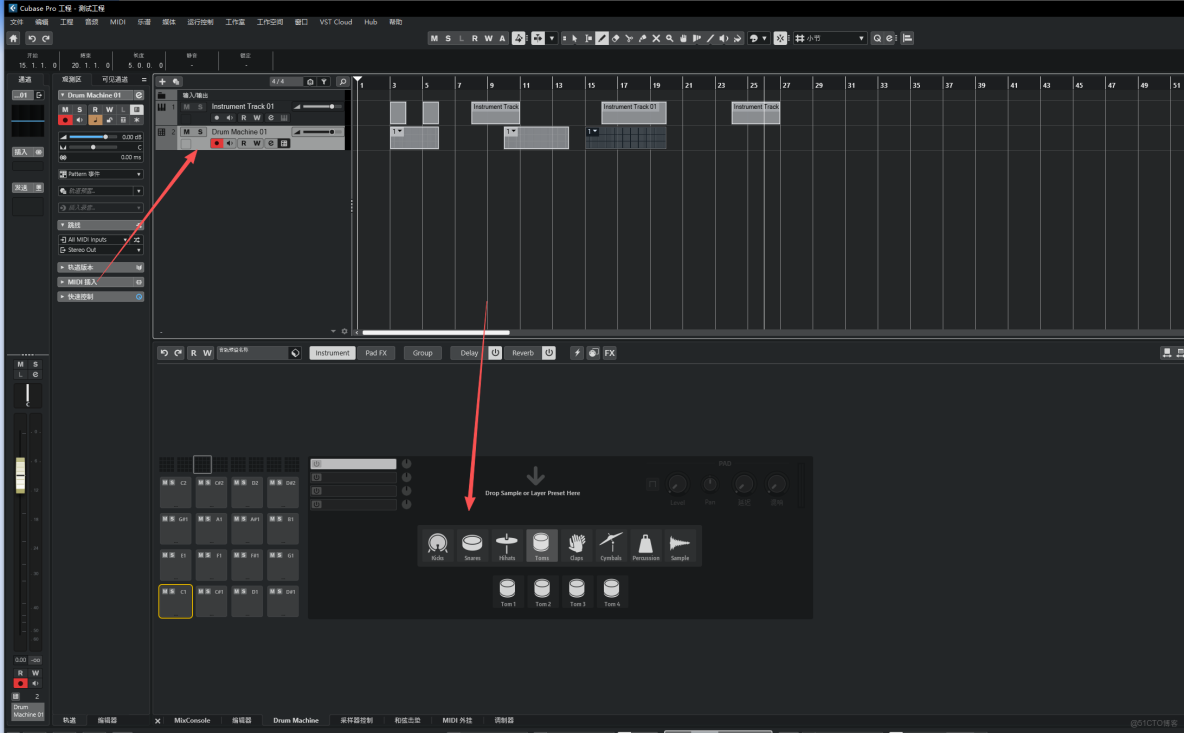This screenshot has height=733, width=1184.
Task: Solo the Drum Machine 01 track
Action: pyautogui.click(x=200, y=131)
